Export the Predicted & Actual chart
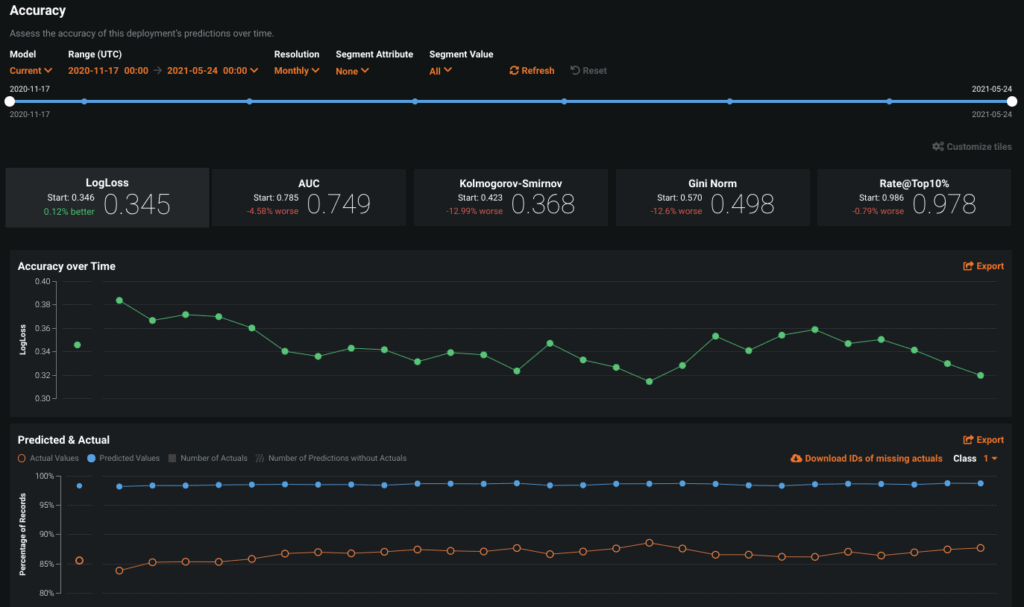 [x=983, y=440]
